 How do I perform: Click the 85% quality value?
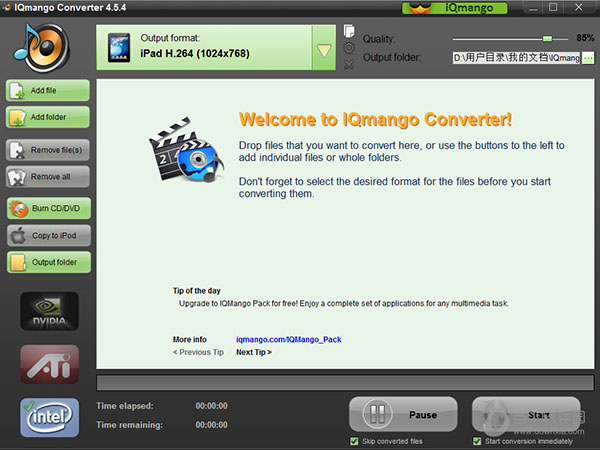pos(585,38)
